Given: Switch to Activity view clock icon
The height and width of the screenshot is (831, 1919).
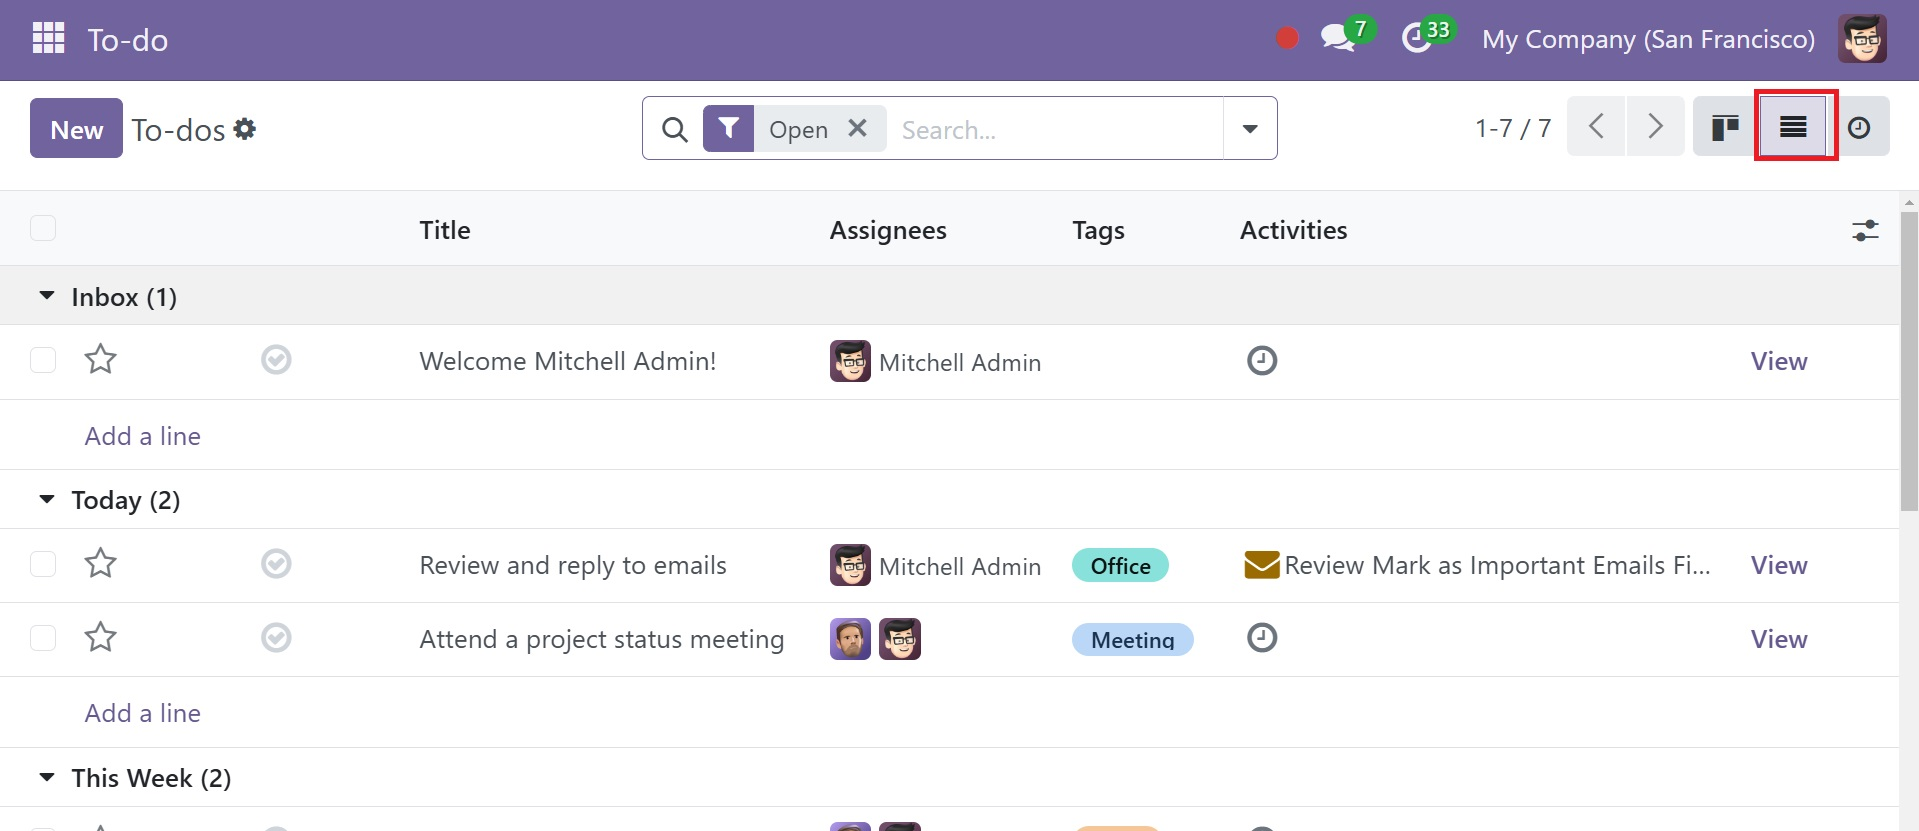Looking at the screenshot, I should (x=1859, y=127).
